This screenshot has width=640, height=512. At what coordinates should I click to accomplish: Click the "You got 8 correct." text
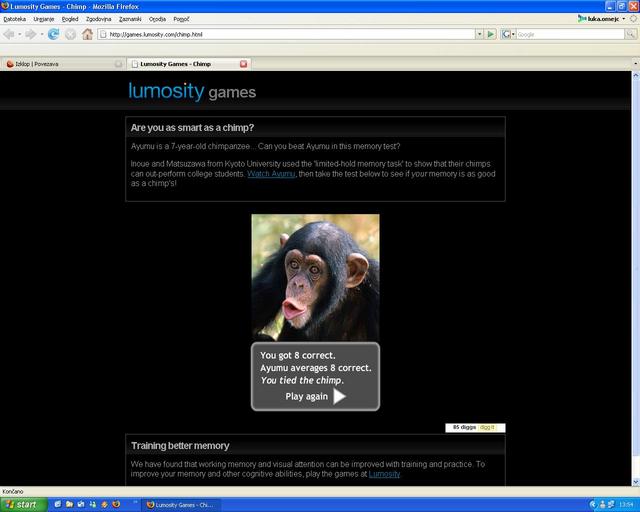[x=298, y=355]
